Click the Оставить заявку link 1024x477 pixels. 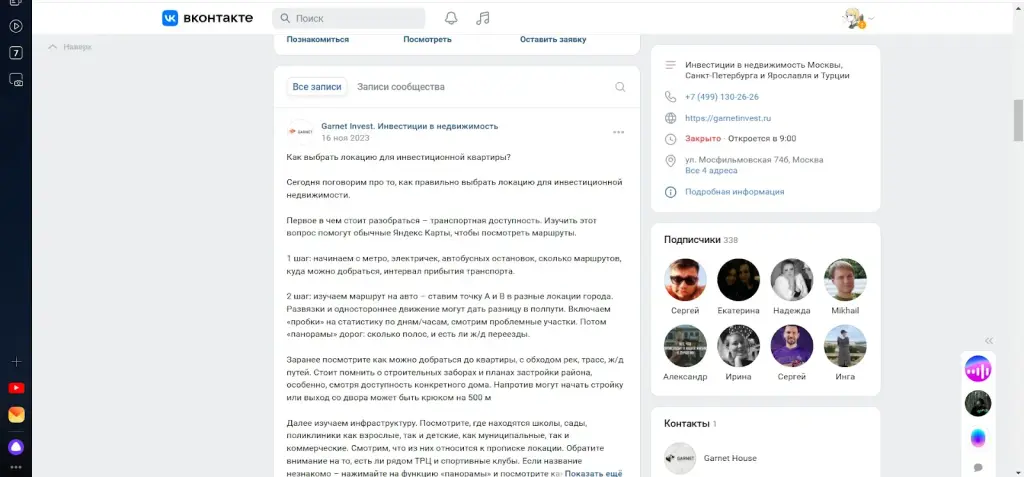(553, 39)
